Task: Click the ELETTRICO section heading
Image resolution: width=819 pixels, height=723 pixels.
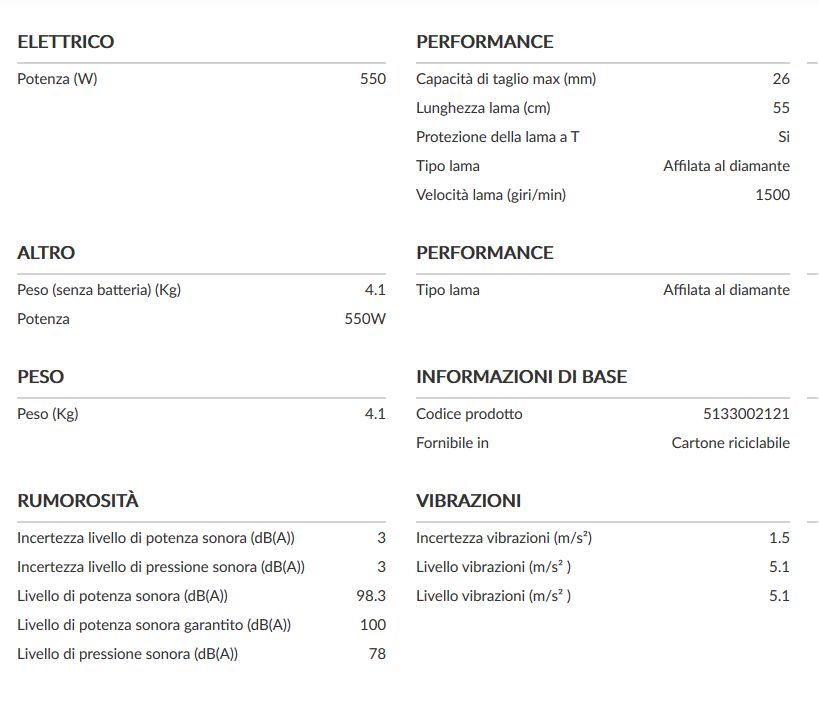Action: 66,42
